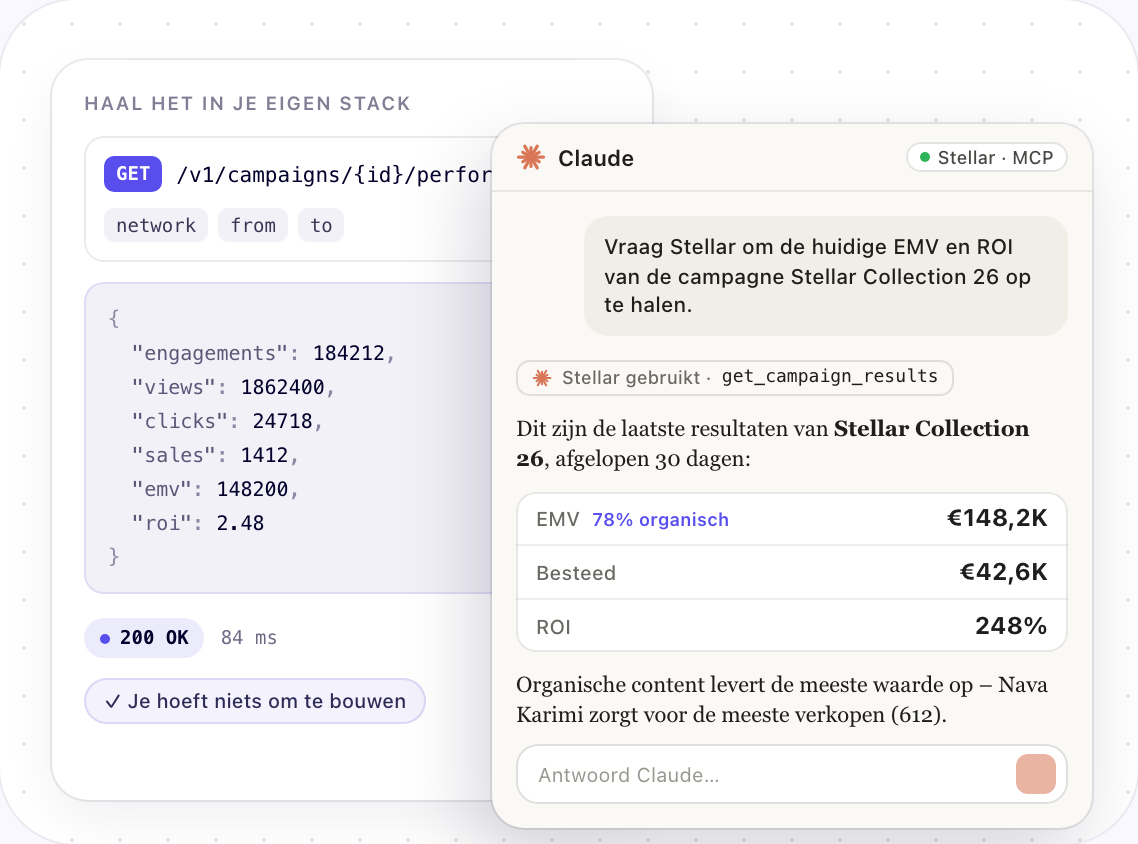The image size is (1138, 844).
Task: Click the "clicks" JSON key
Action: pyautogui.click(x=179, y=422)
